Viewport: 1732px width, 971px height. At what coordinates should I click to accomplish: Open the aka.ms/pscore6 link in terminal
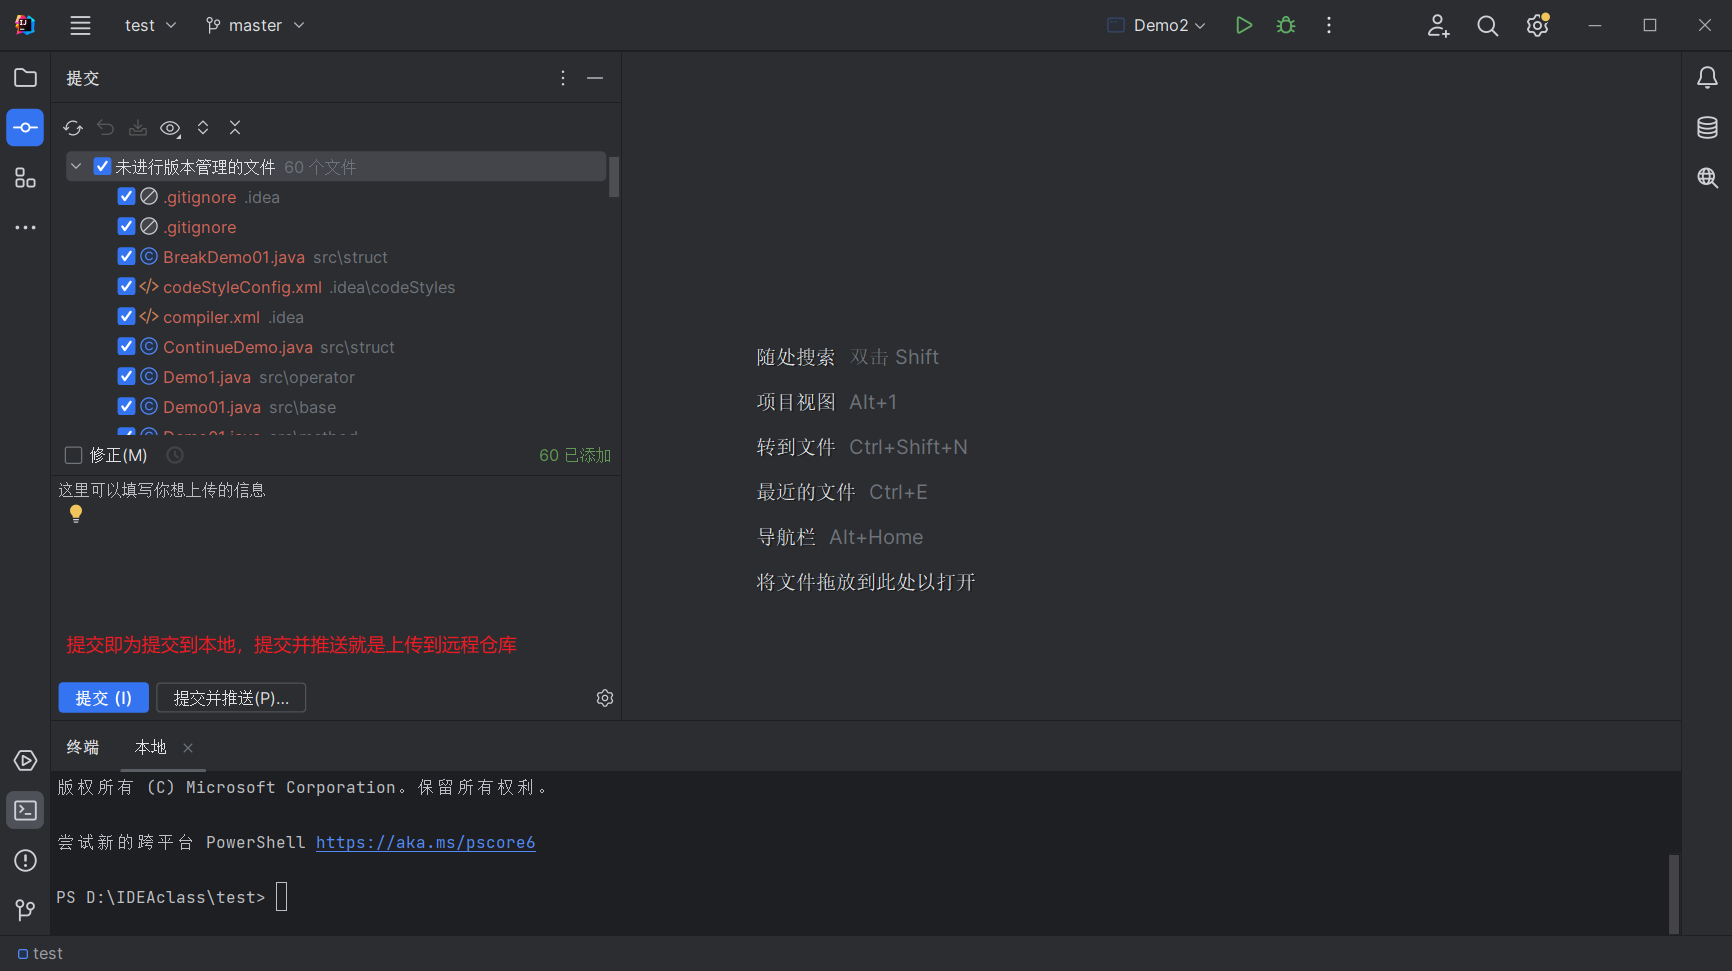425,843
